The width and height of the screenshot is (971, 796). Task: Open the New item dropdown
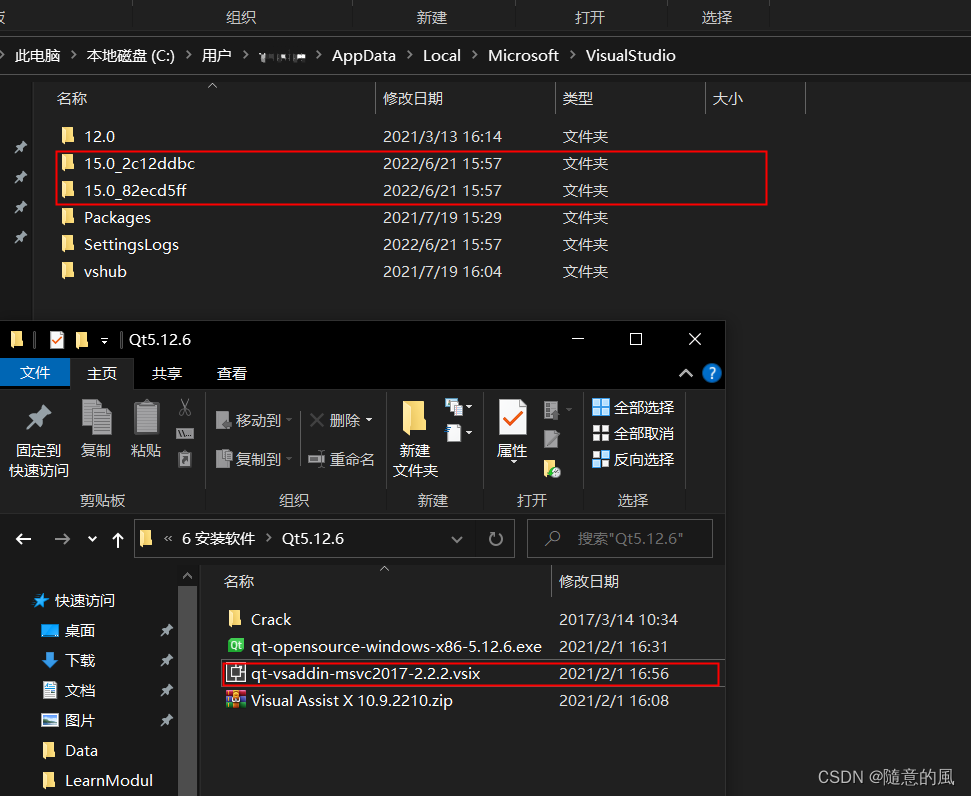[x=459, y=407]
